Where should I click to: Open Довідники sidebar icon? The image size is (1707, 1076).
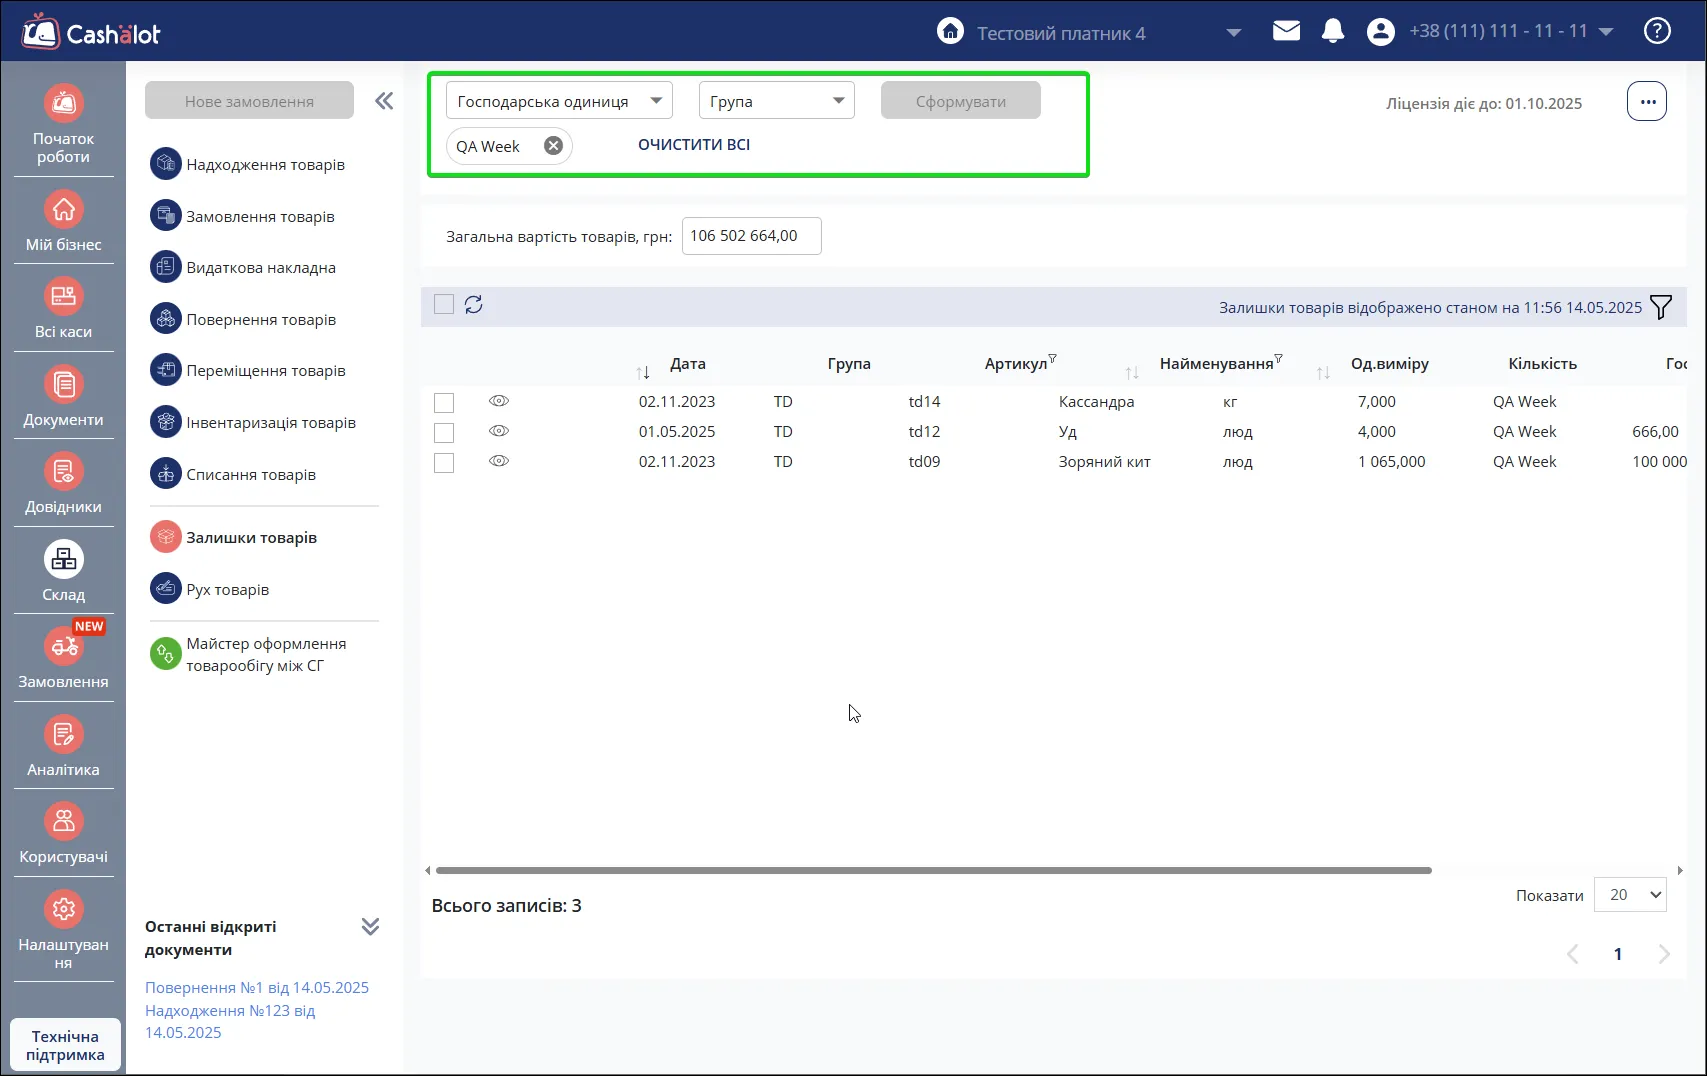pyautogui.click(x=63, y=472)
